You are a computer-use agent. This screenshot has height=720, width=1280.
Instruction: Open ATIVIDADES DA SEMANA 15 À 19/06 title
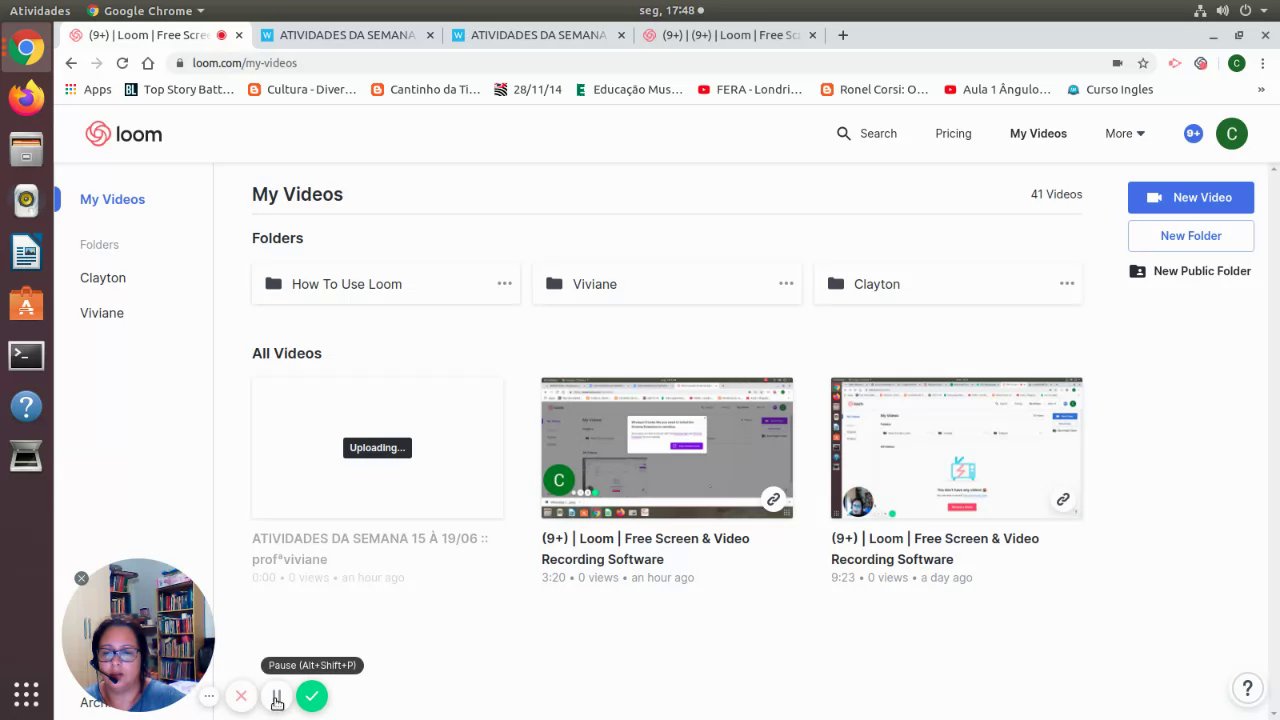370,548
